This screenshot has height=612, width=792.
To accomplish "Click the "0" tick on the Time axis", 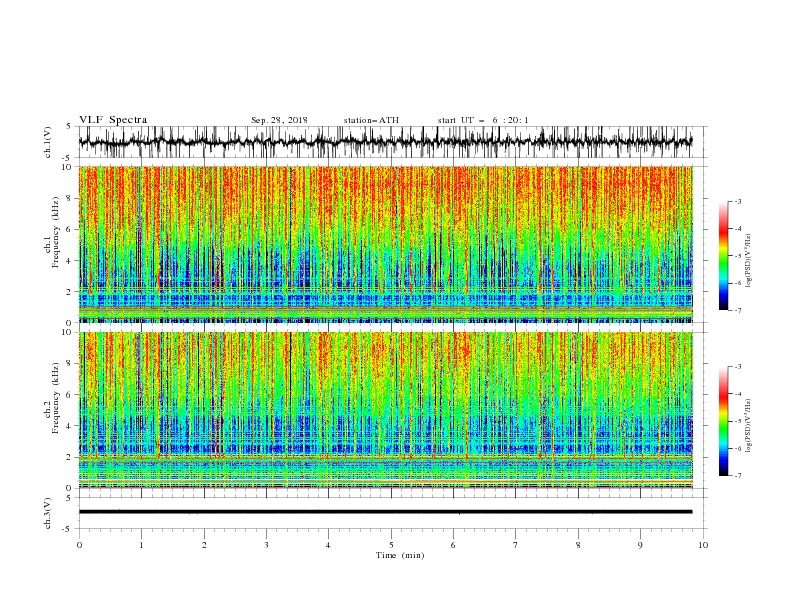I will tap(79, 545).
